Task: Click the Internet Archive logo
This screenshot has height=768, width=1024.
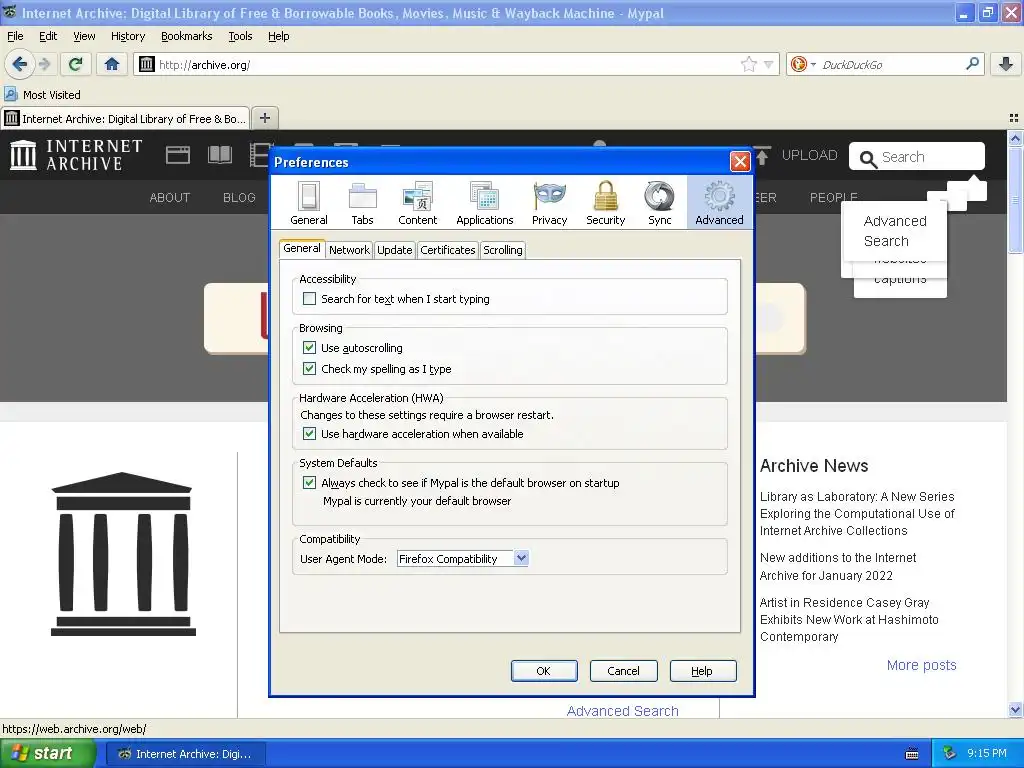Action: tap(76, 155)
